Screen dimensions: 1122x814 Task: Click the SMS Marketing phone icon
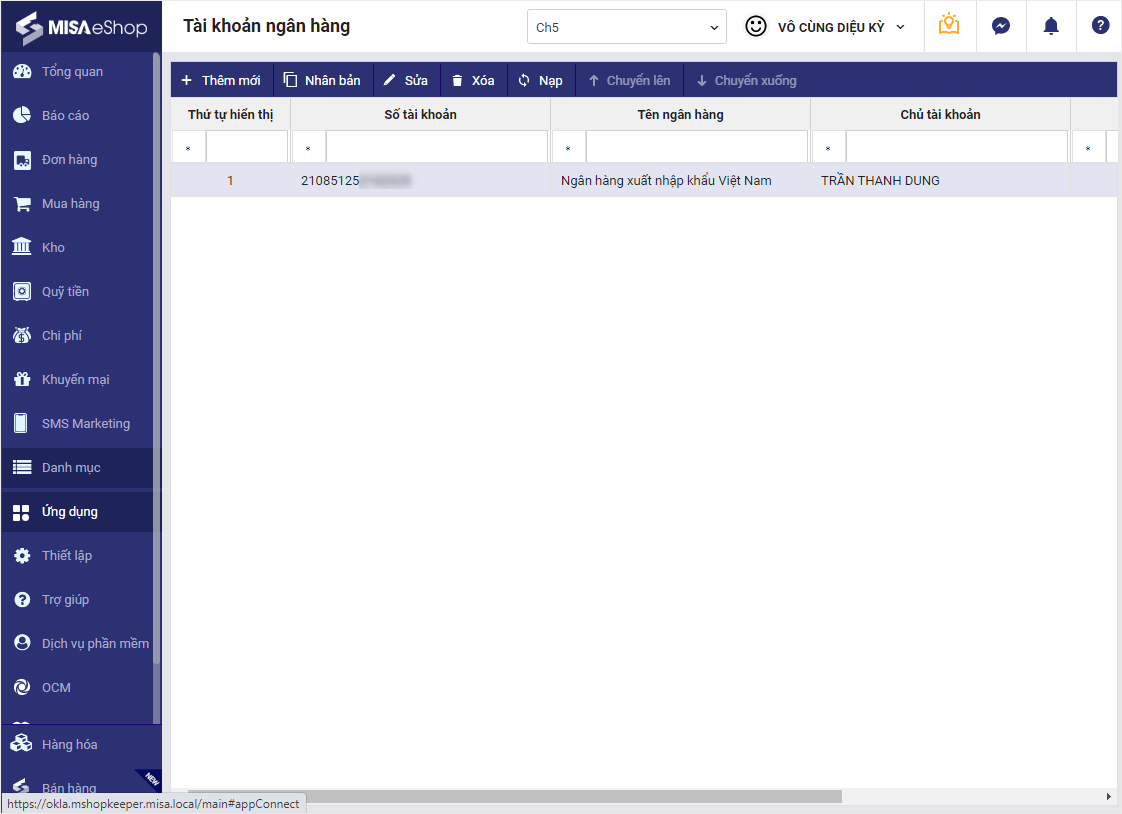21,423
